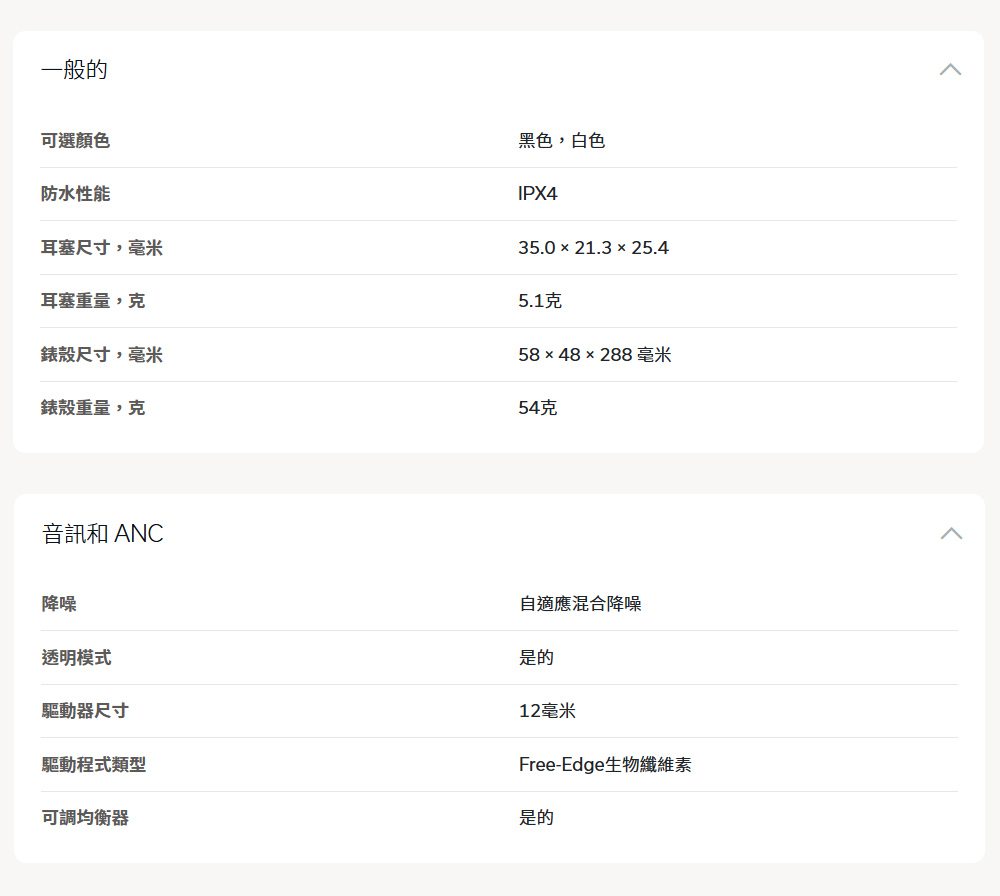The height and width of the screenshot is (896, 1000).
Task: Select the 降噪 row label
Action: click(58, 604)
